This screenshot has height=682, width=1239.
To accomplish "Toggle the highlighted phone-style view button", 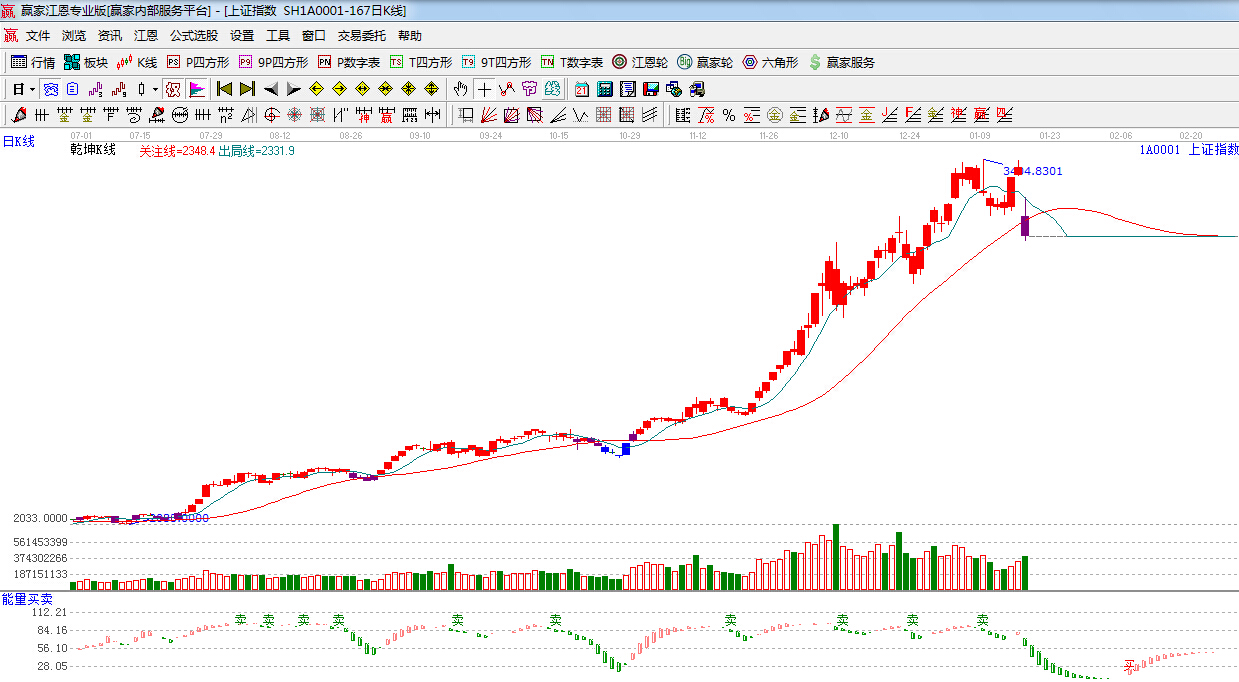I will point(49,89).
